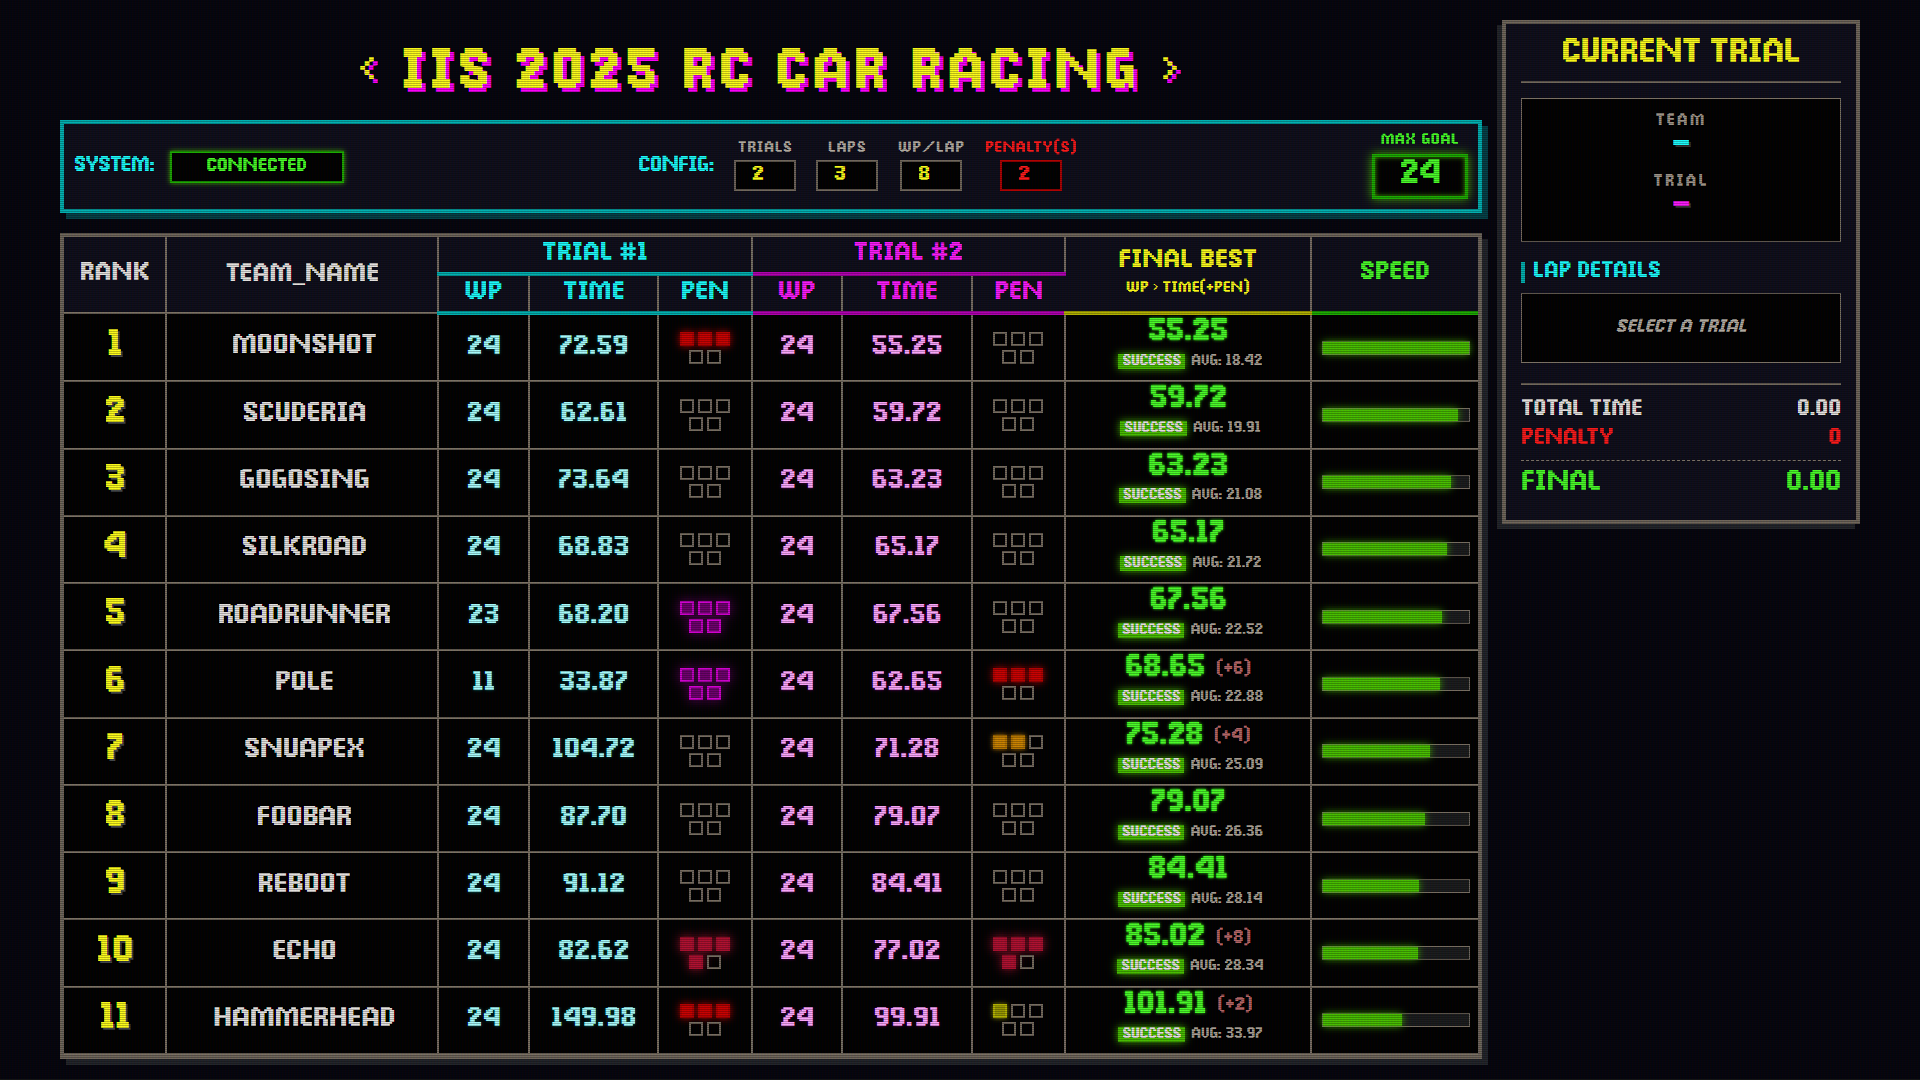Edit the LAPS config value field
Image resolution: width=1920 pixels, height=1080 pixels.
pos(846,174)
